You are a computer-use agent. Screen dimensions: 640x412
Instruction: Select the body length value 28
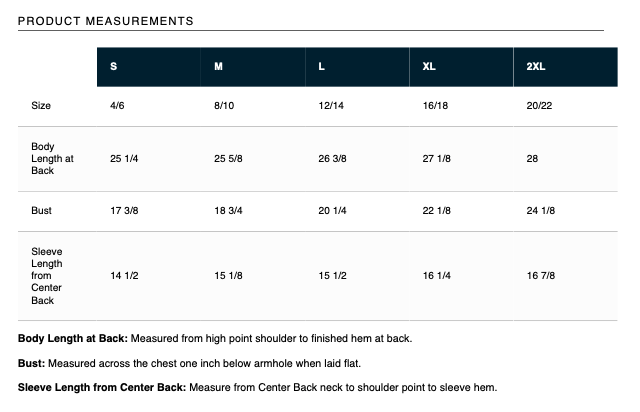[x=532, y=158]
